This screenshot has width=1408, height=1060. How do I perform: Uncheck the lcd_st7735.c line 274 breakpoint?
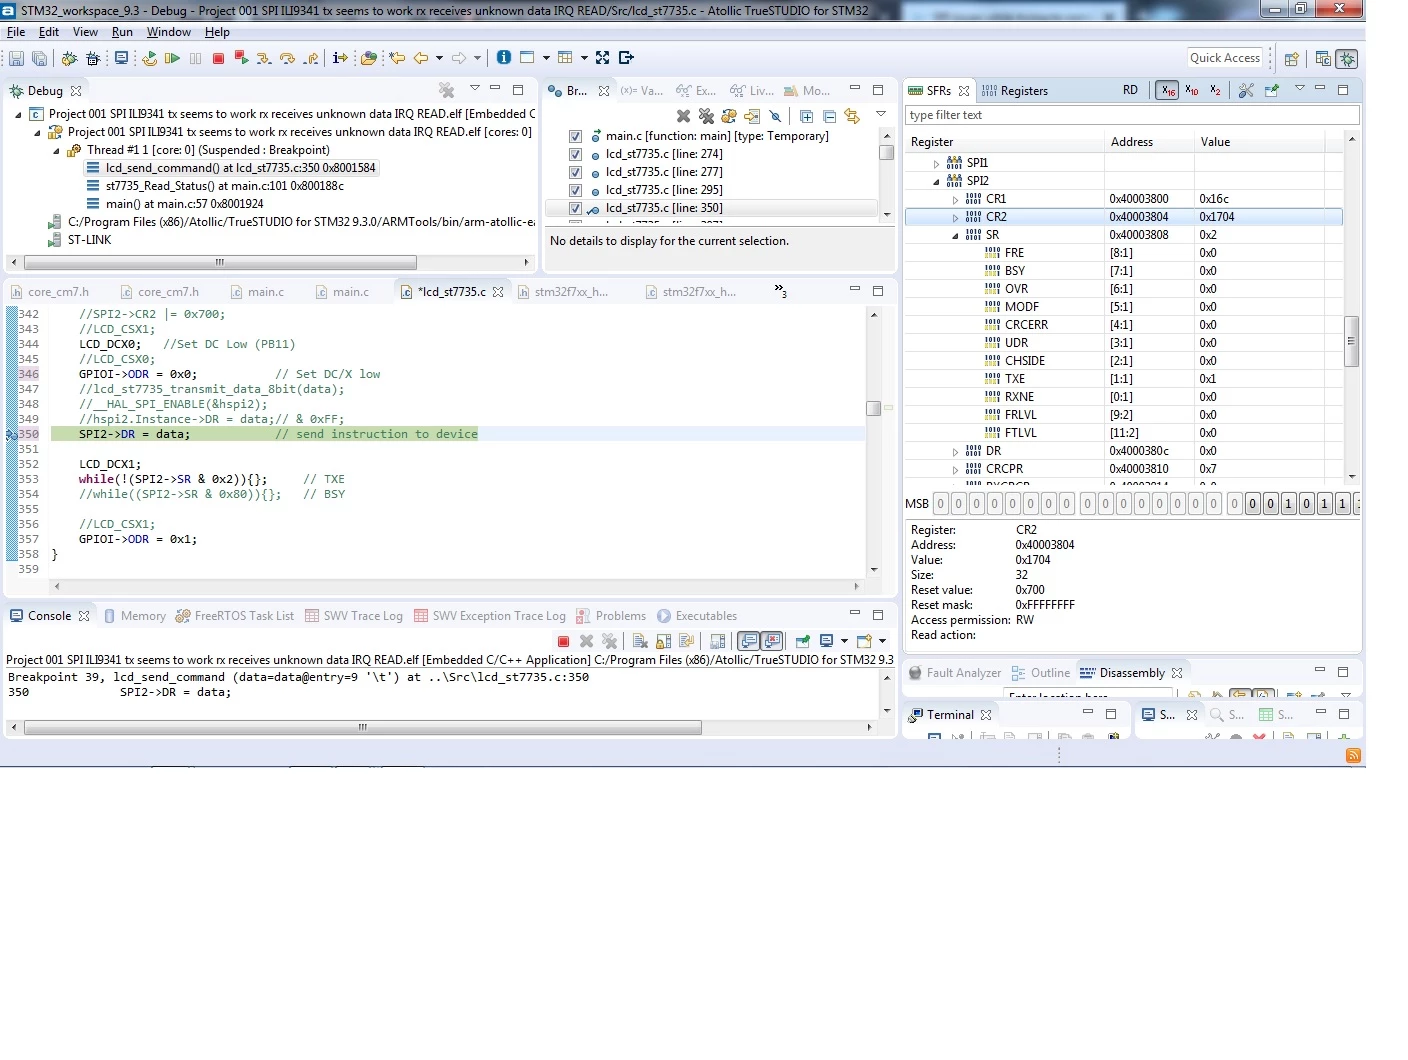click(x=575, y=154)
